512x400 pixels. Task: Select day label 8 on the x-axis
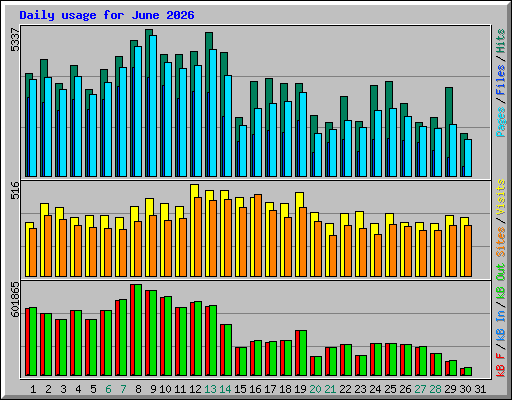138,389
